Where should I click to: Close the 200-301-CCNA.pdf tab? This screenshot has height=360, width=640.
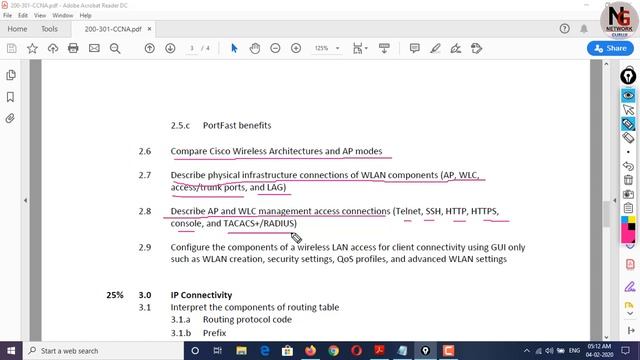click(x=149, y=29)
